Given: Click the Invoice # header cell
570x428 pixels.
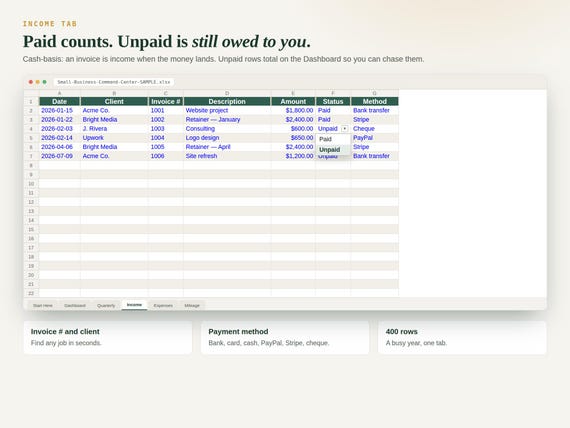Looking at the screenshot, I should click(x=166, y=101).
